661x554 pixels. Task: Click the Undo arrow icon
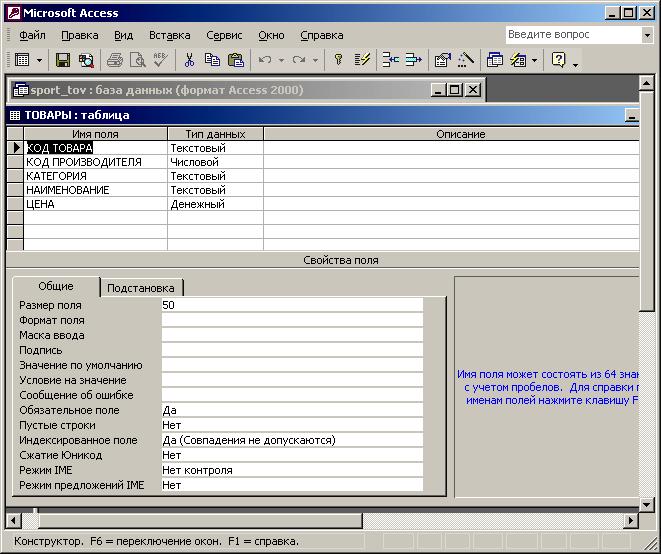pyautogui.click(x=265, y=60)
